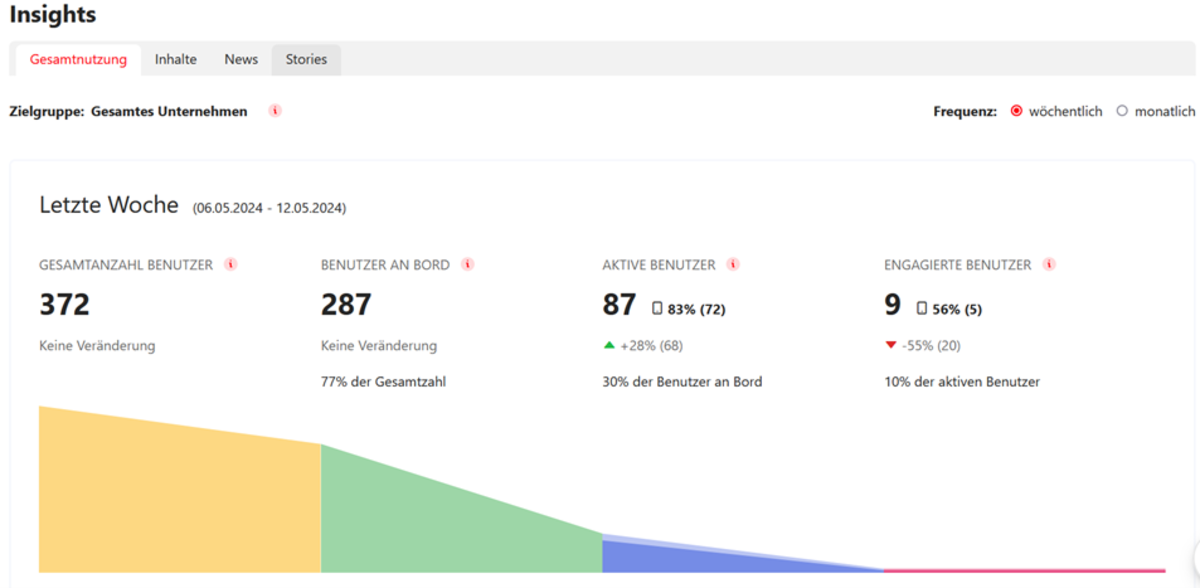Click info icon beside Engagierte Benutzer
This screenshot has height=588, width=1200.
click(1049, 265)
